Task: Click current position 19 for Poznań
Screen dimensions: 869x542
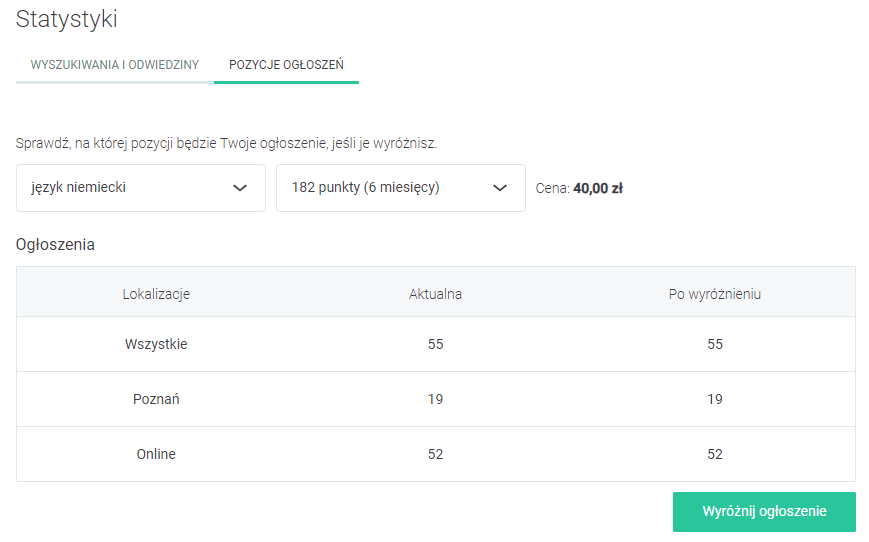Action: point(435,399)
